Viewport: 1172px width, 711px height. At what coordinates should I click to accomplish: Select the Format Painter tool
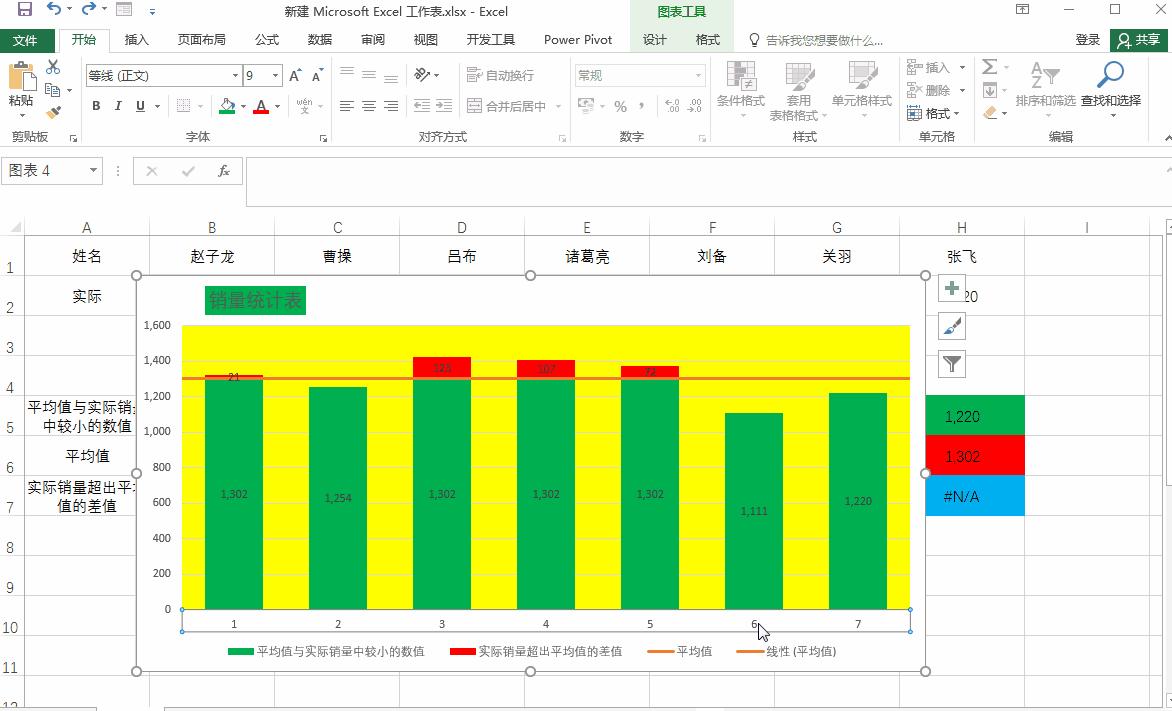pyautogui.click(x=54, y=112)
